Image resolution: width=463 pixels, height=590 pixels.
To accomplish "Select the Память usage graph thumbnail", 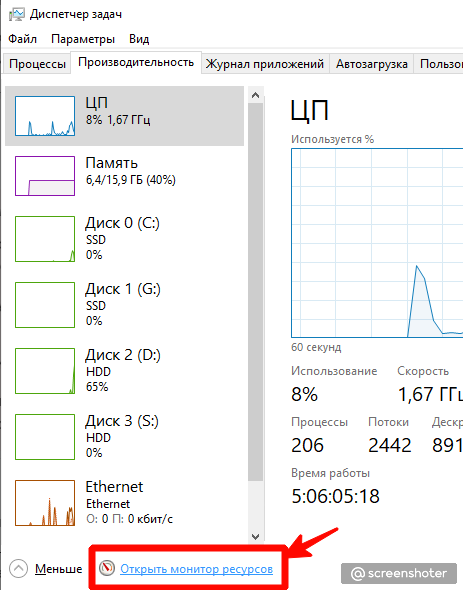I will pos(45,176).
